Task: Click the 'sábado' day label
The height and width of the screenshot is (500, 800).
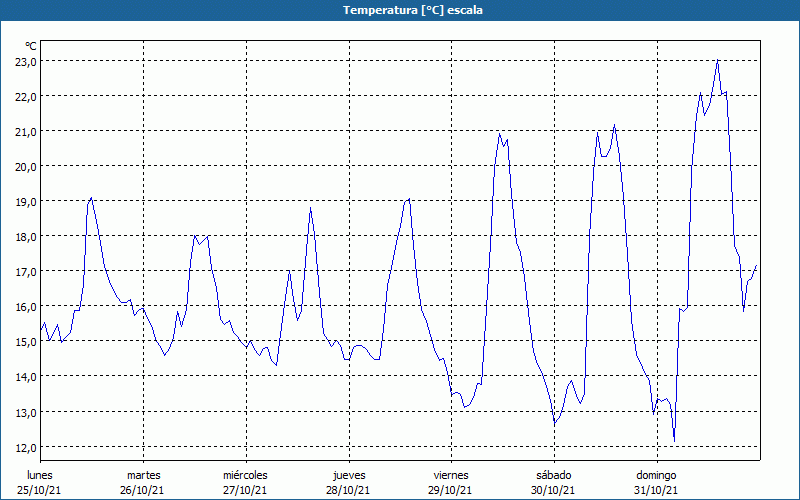Action: coord(554,475)
